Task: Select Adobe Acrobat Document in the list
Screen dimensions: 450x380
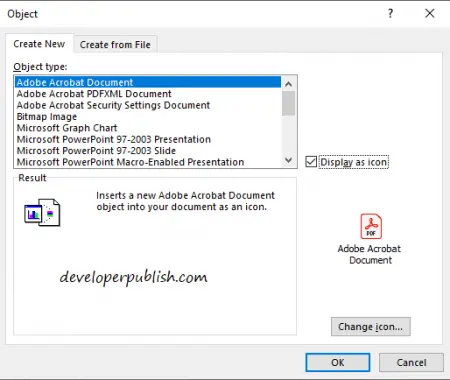Action: [148, 82]
